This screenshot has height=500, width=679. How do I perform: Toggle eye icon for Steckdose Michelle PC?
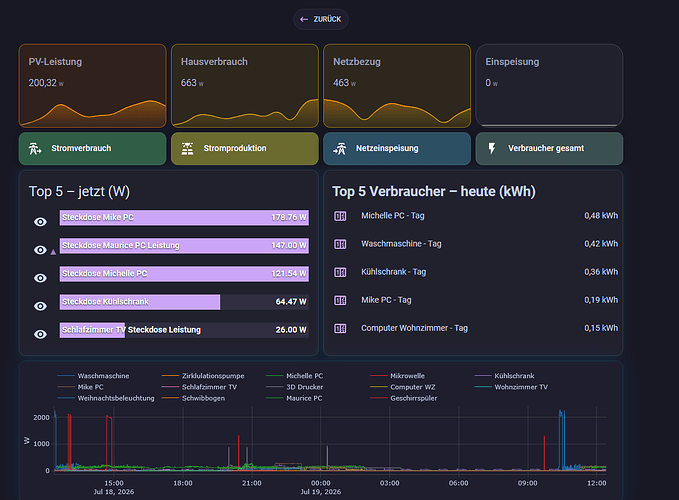click(x=40, y=278)
